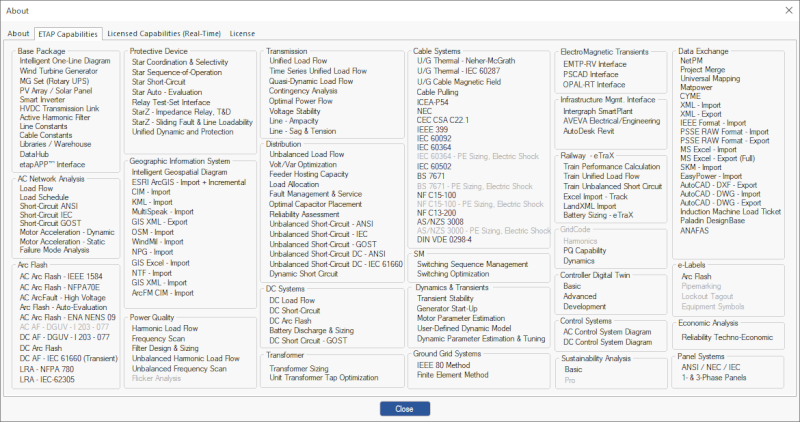Click 'Relay Test-Set Interface' text
Viewport: 800px width, 422px height.
[171, 103]
